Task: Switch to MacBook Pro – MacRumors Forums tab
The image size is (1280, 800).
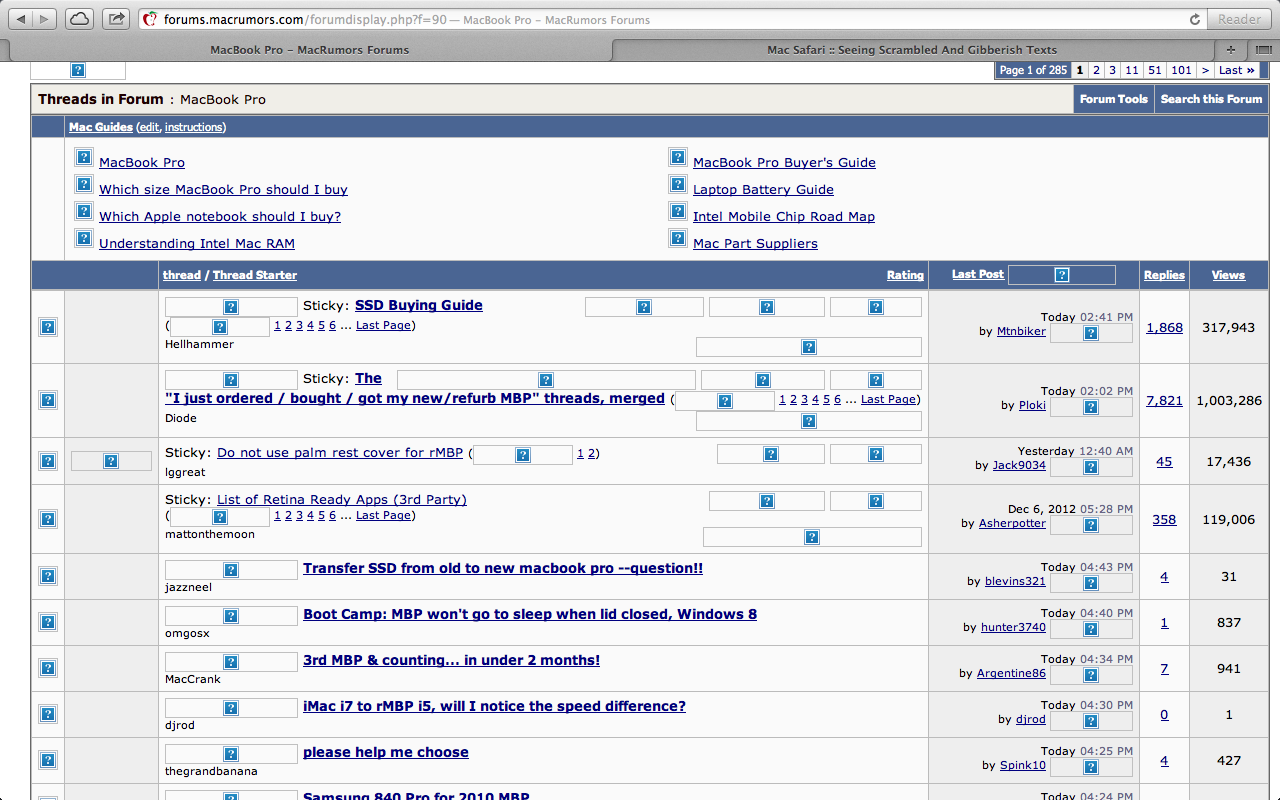Action: click(x=309, y=49)
